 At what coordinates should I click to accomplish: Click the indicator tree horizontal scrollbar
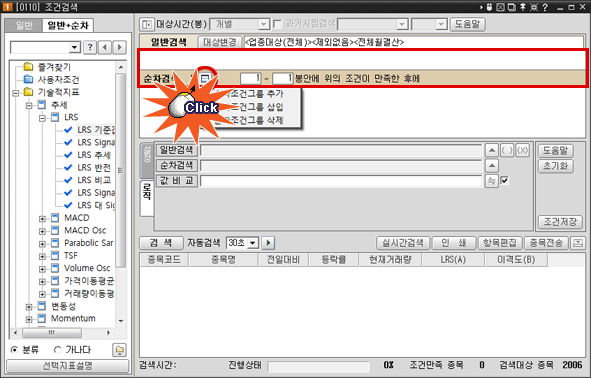61,333
